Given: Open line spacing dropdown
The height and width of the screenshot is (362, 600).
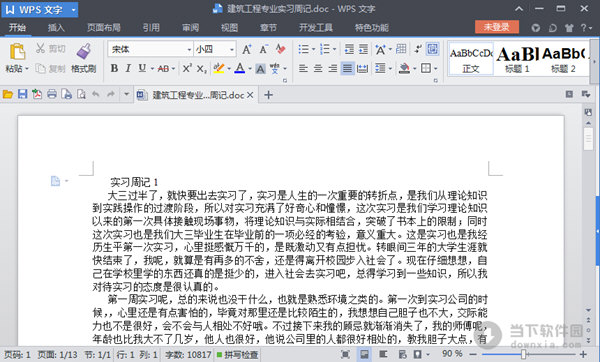Looking at the screenshot, I should click(390, 69).
